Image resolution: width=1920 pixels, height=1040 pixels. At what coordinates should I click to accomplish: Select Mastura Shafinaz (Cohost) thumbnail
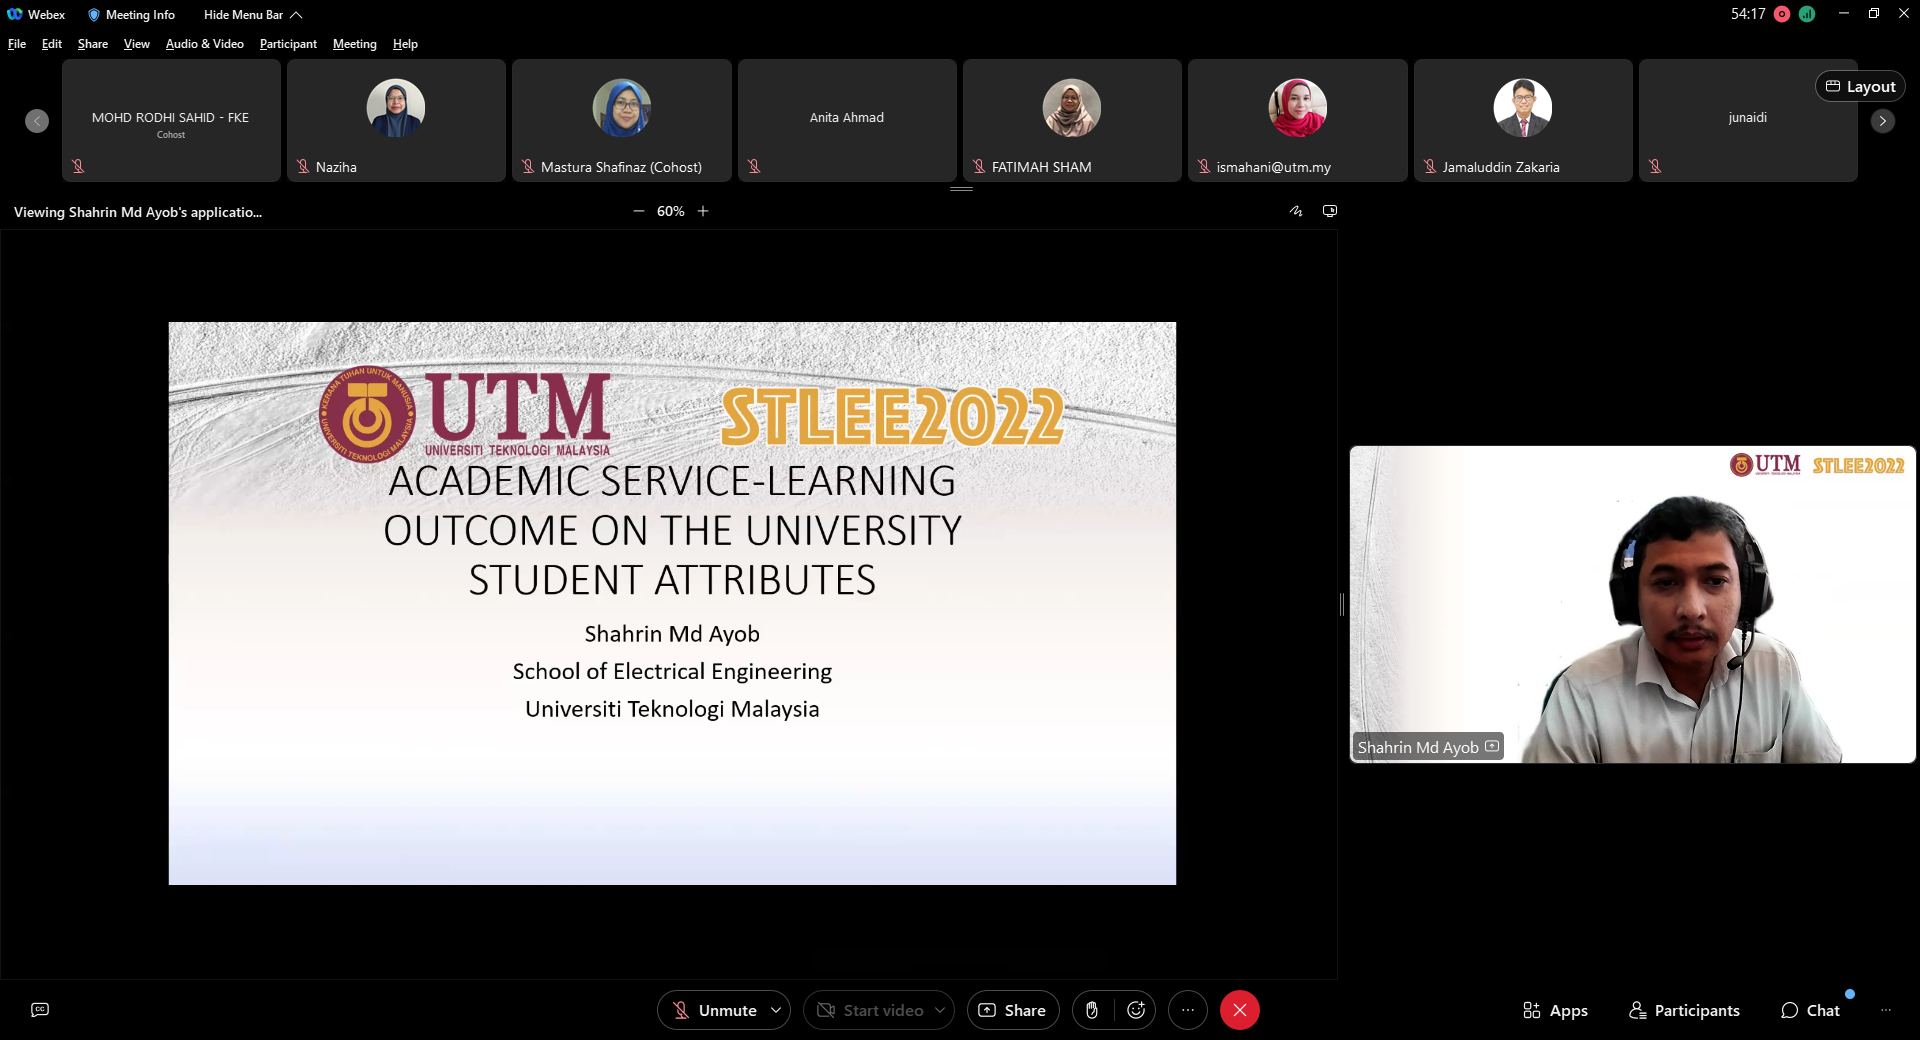(x=621, y=120)
